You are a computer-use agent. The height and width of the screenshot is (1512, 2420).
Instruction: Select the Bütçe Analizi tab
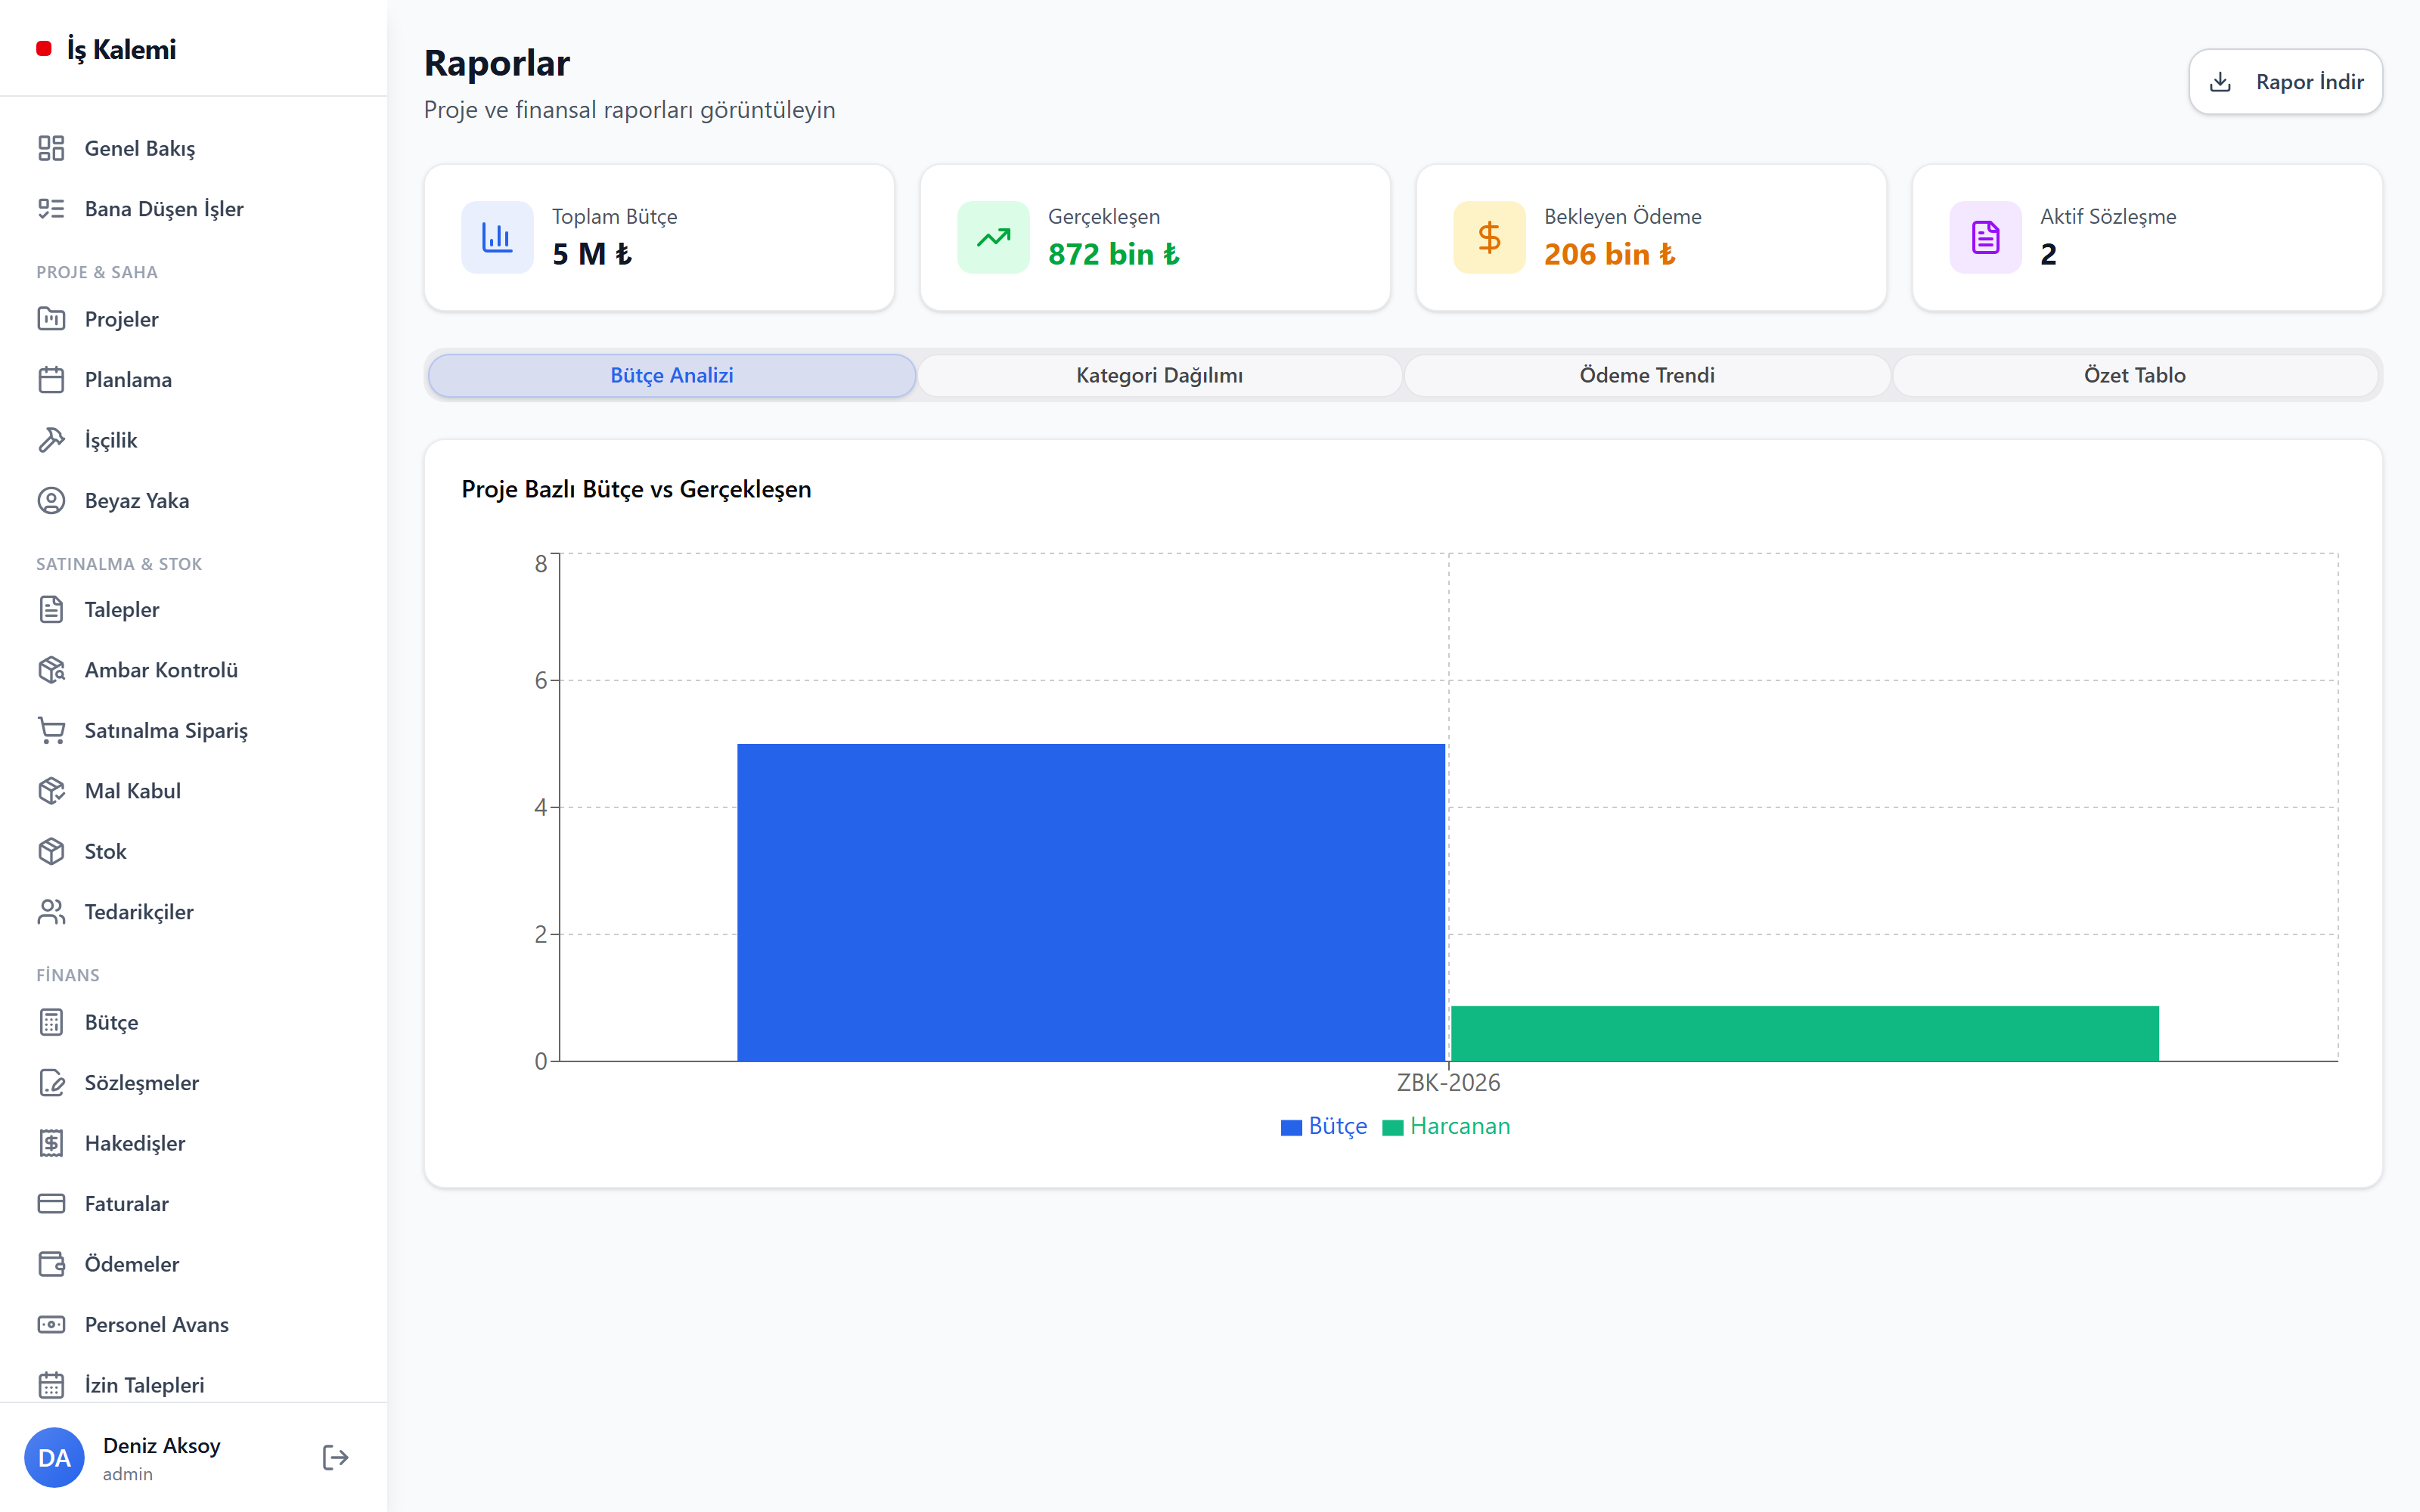672,375
